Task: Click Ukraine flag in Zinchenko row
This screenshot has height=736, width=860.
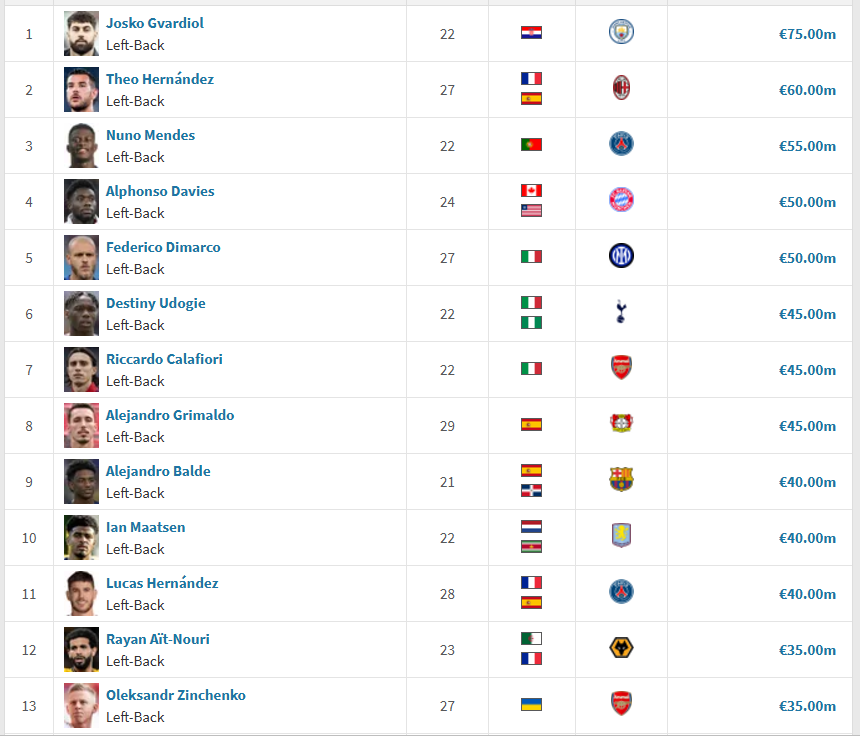Action: pyautogui.click(x=531, y=704)
